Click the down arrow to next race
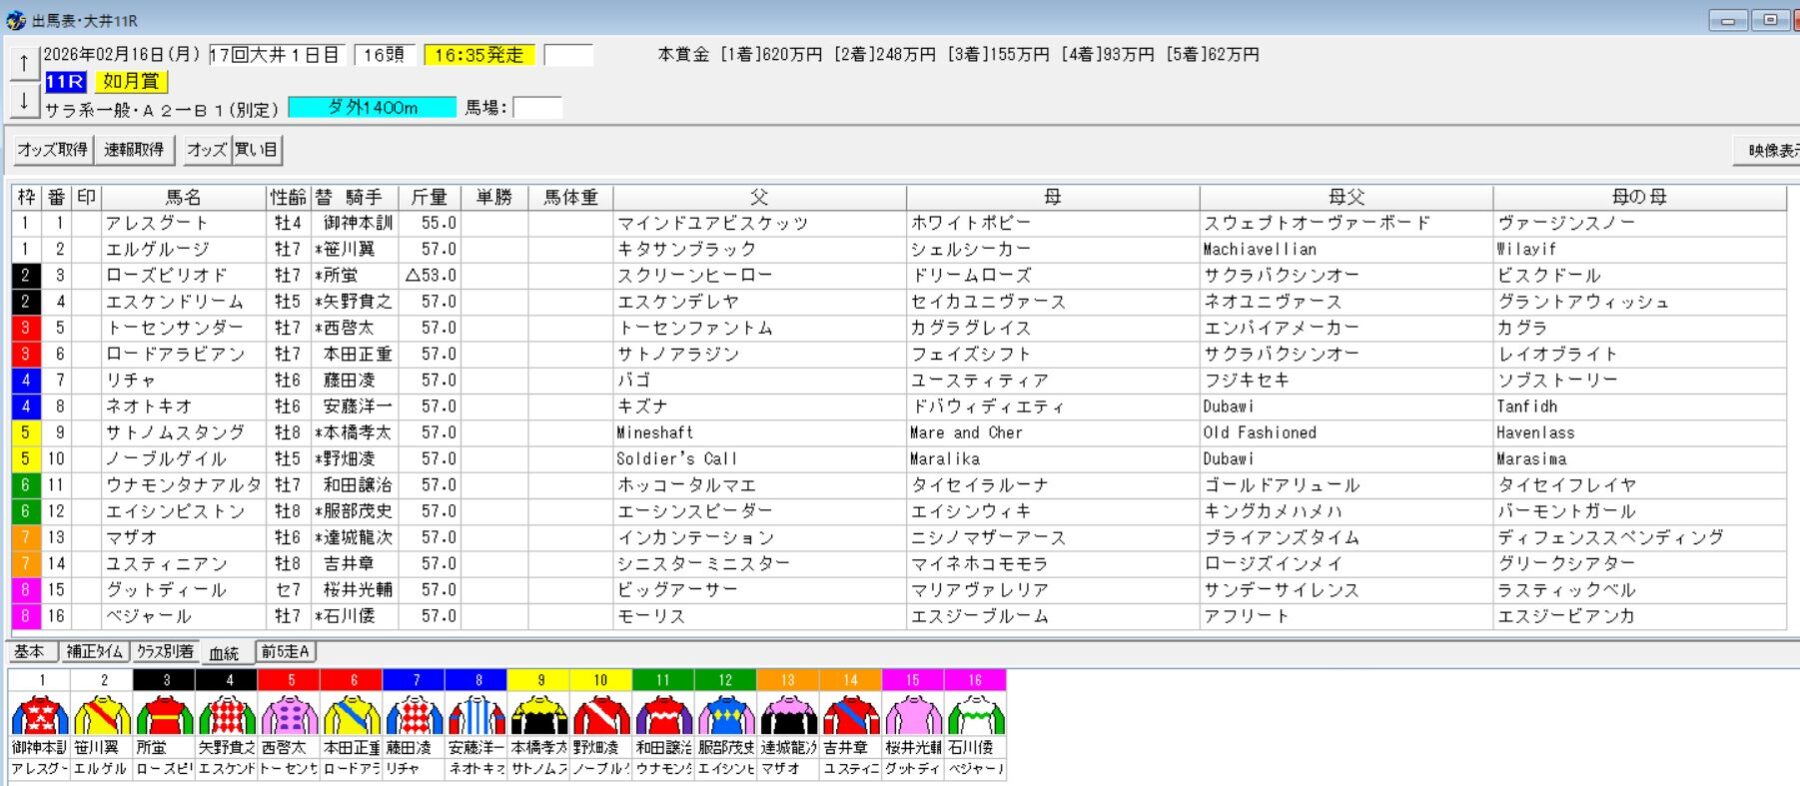The height and width of the screenshot is (786, 1800). (x=24, y=101)
